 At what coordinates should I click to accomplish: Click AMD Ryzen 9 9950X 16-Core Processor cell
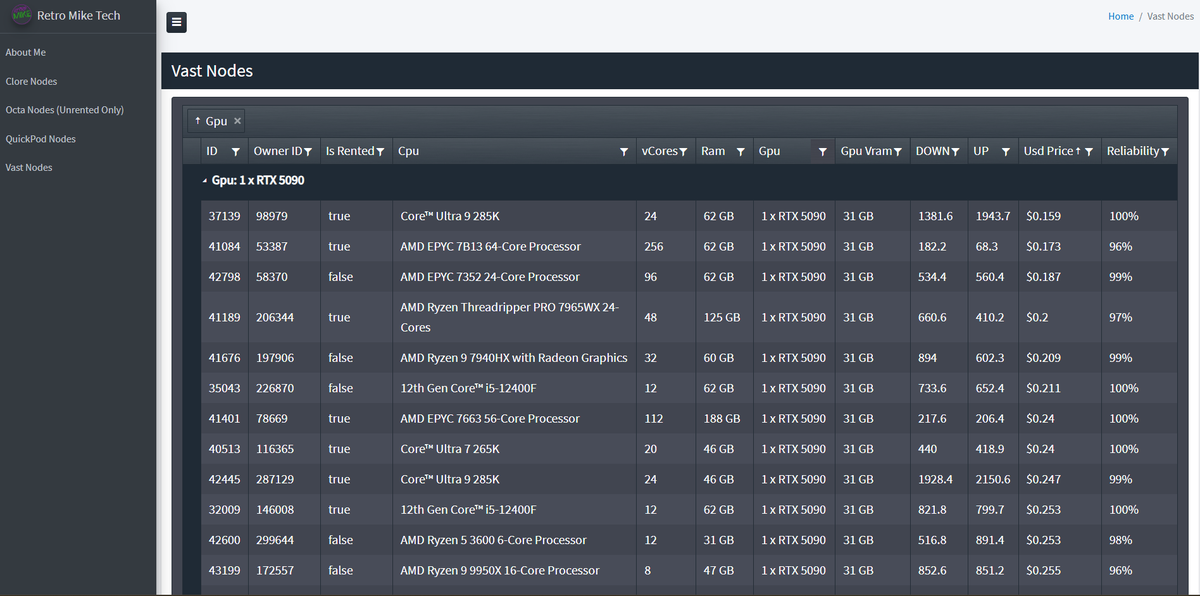[x=515, y=570]
